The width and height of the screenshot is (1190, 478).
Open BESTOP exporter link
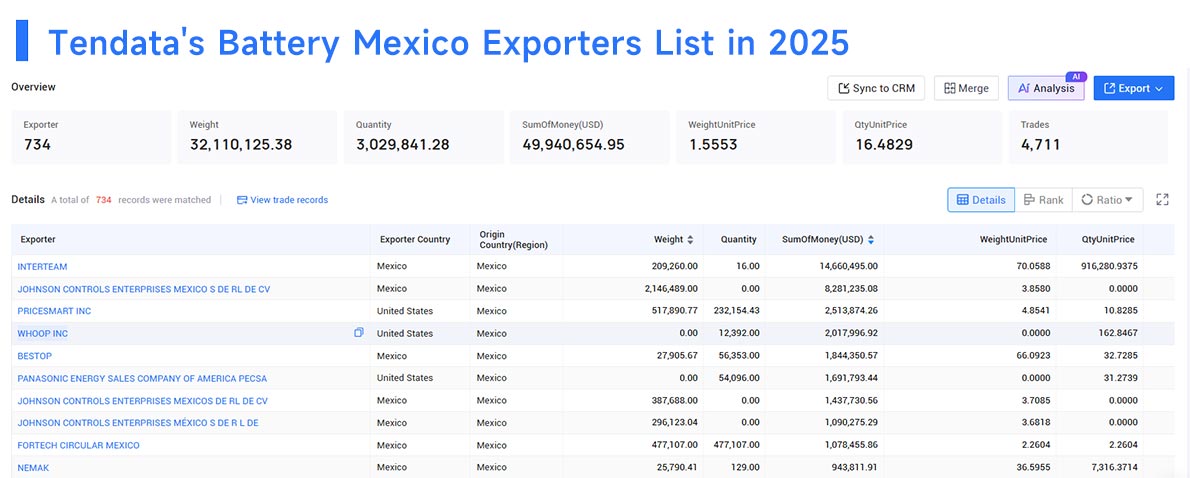click(x=34, y=356)
